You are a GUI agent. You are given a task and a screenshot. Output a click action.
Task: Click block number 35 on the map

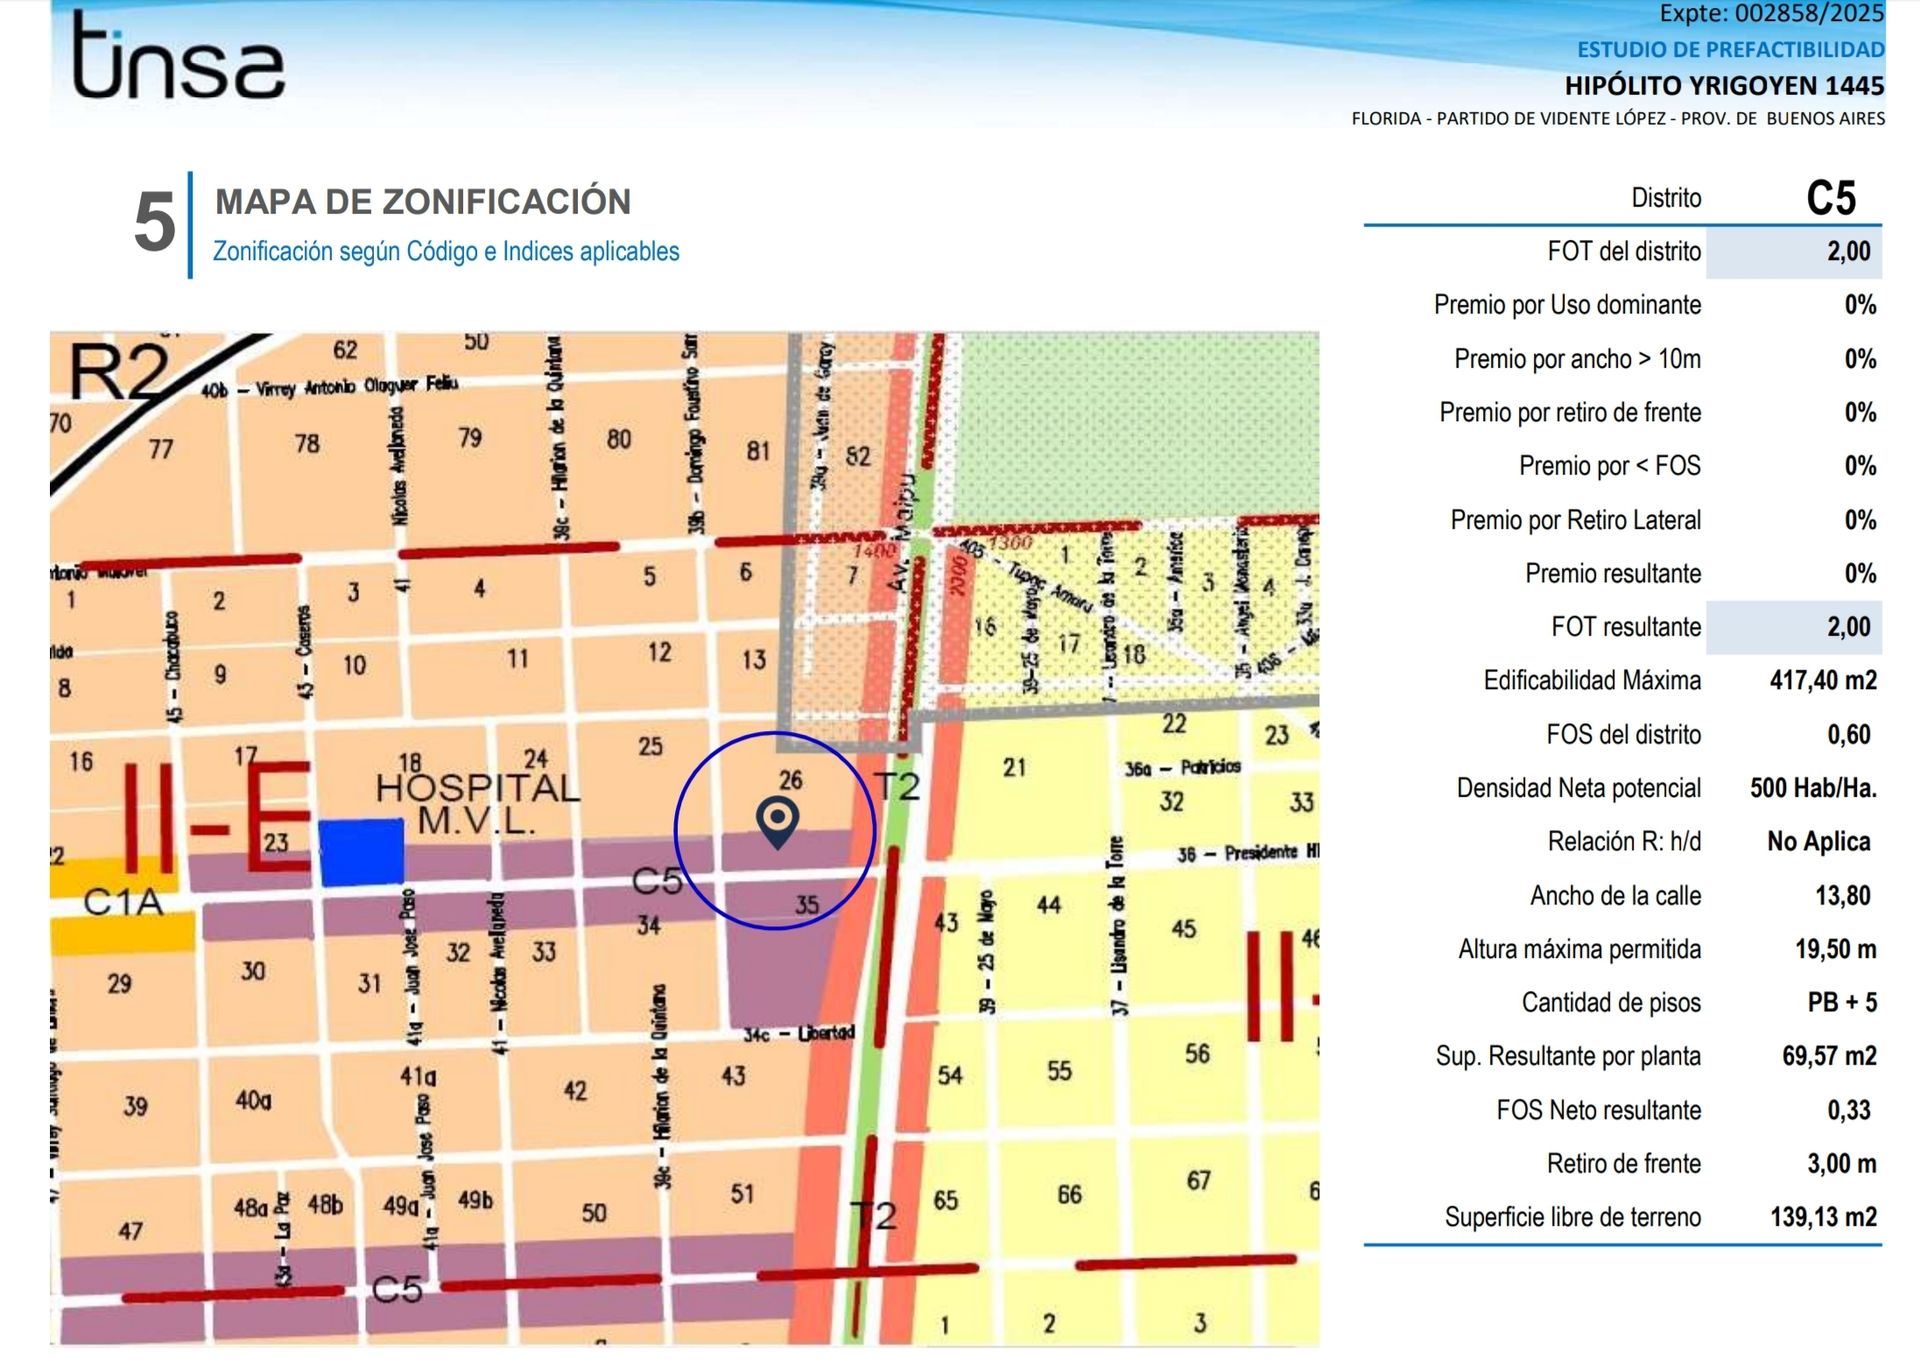[x=806, y=905]
